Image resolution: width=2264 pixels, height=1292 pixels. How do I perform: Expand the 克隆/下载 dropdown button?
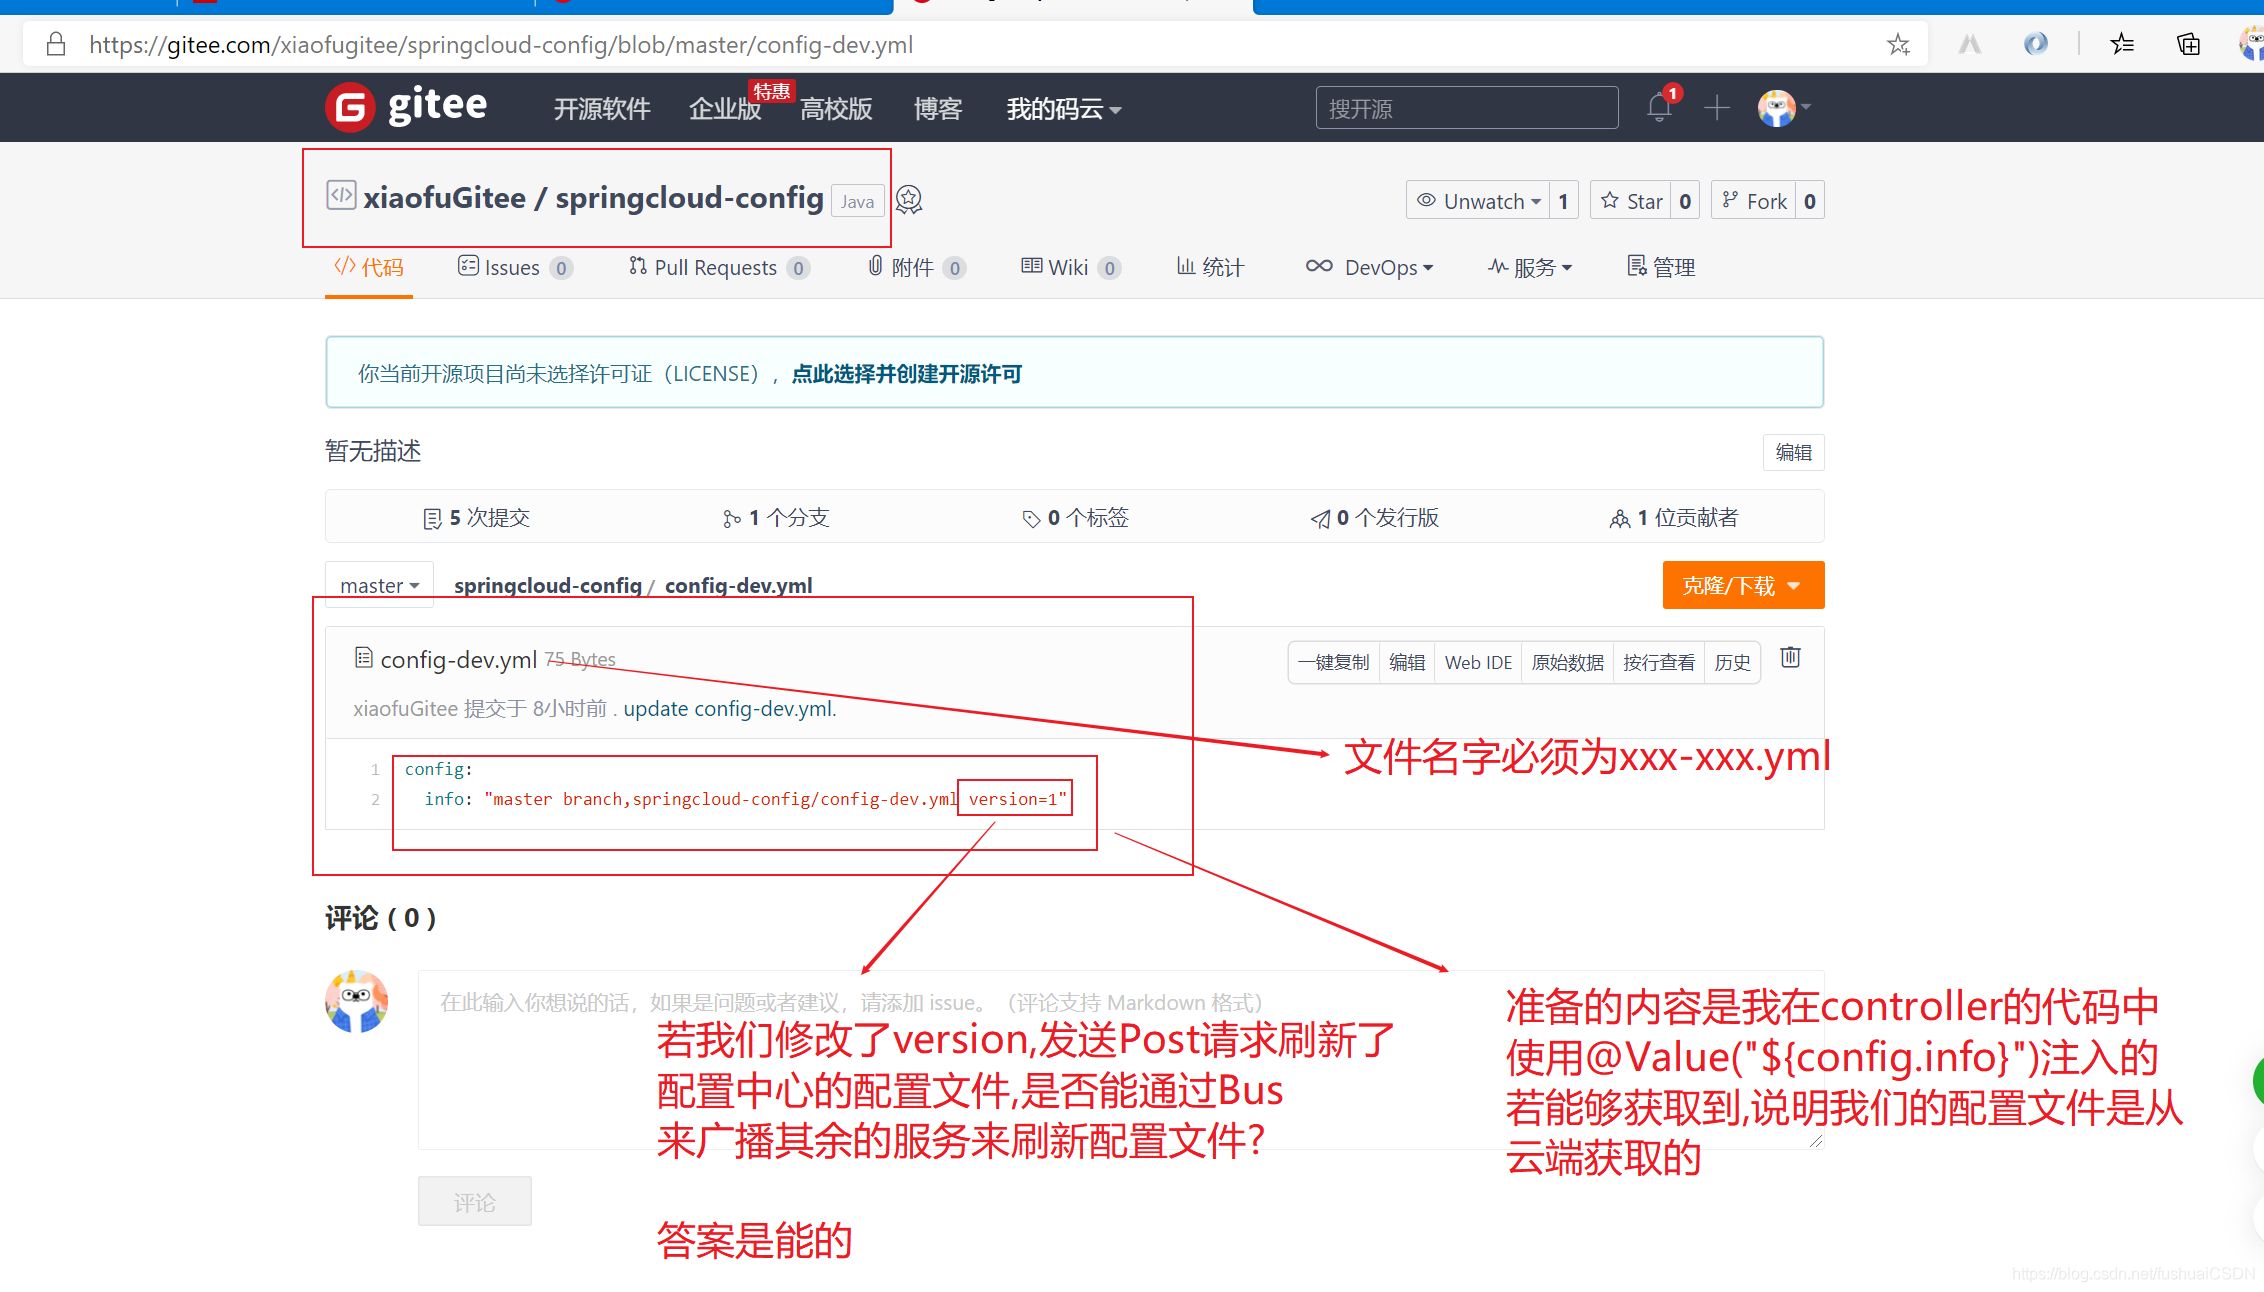[1743, 585]
